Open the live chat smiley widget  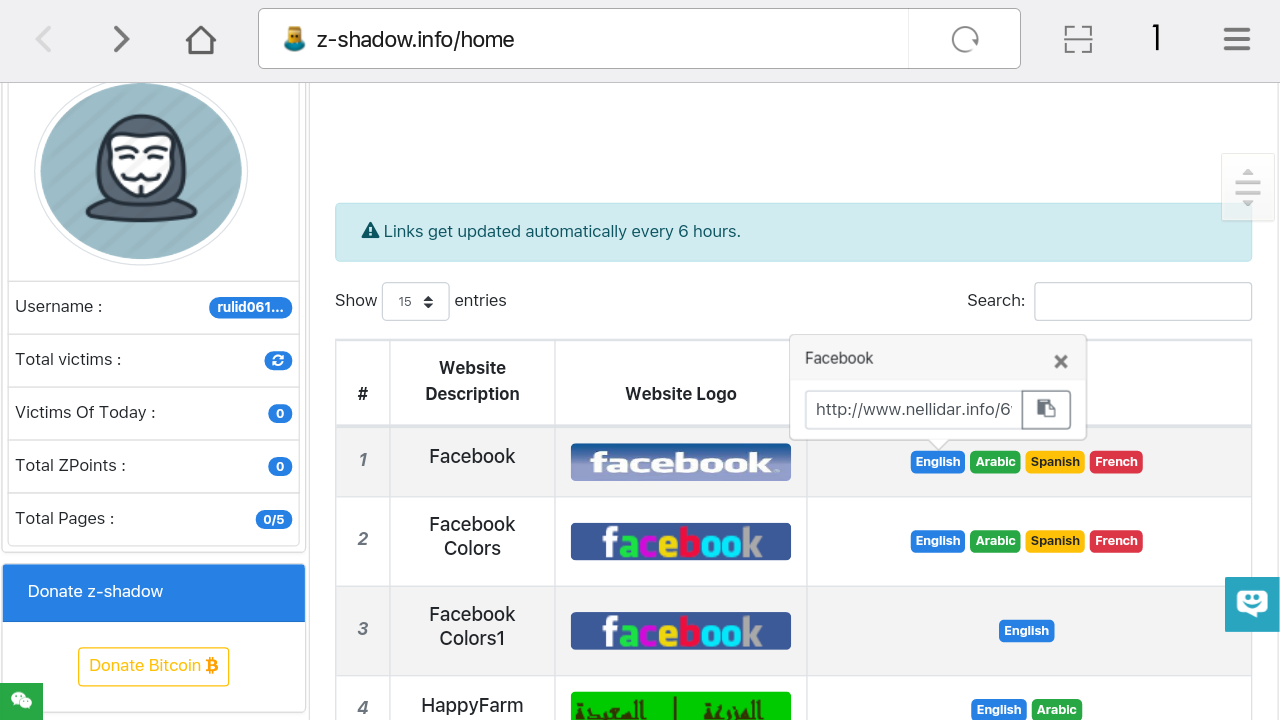pos(1252,604)
